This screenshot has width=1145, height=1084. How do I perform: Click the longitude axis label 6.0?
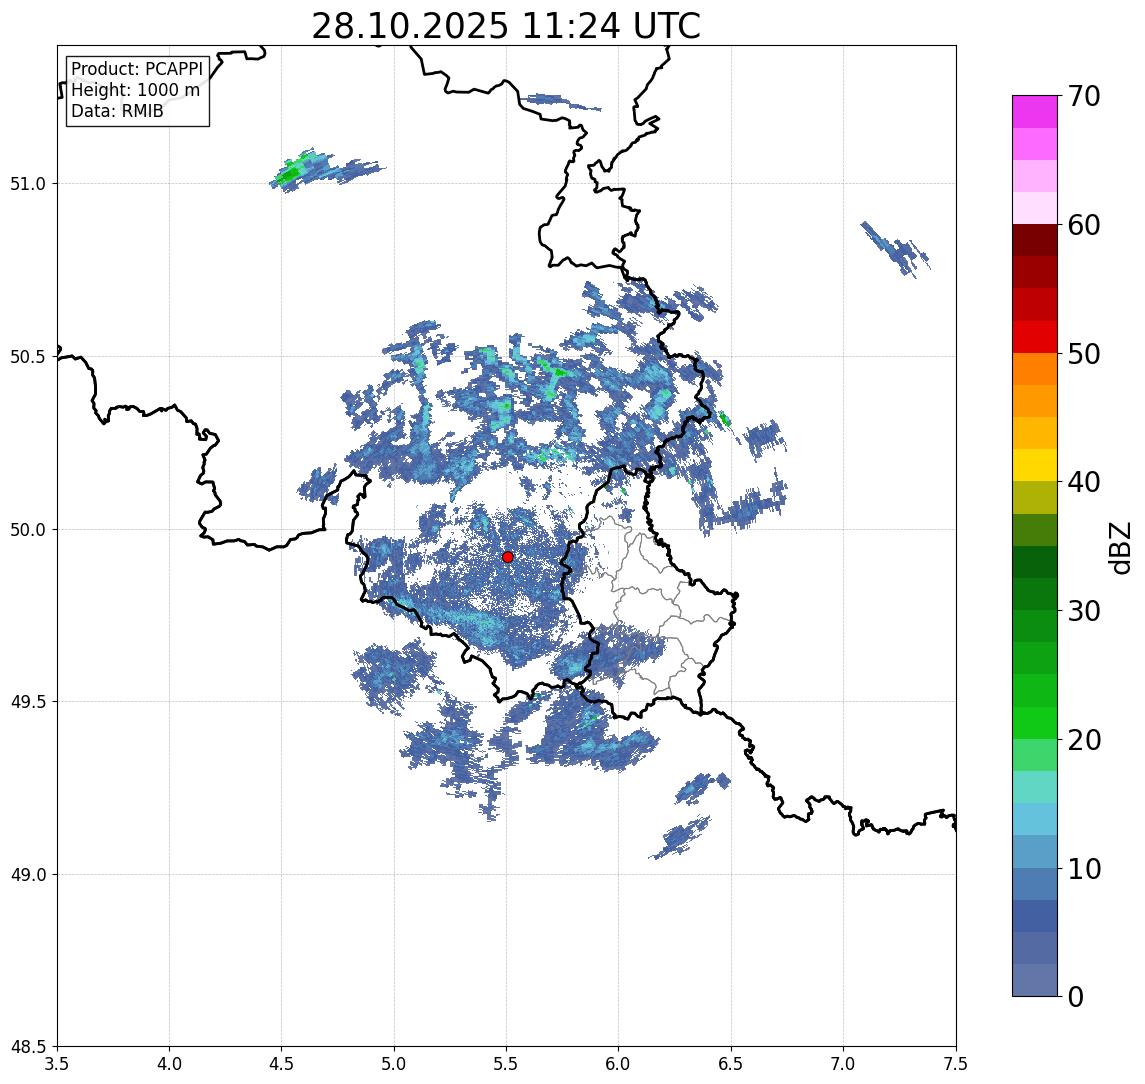pyautogui.click(x=619, y=1064)
